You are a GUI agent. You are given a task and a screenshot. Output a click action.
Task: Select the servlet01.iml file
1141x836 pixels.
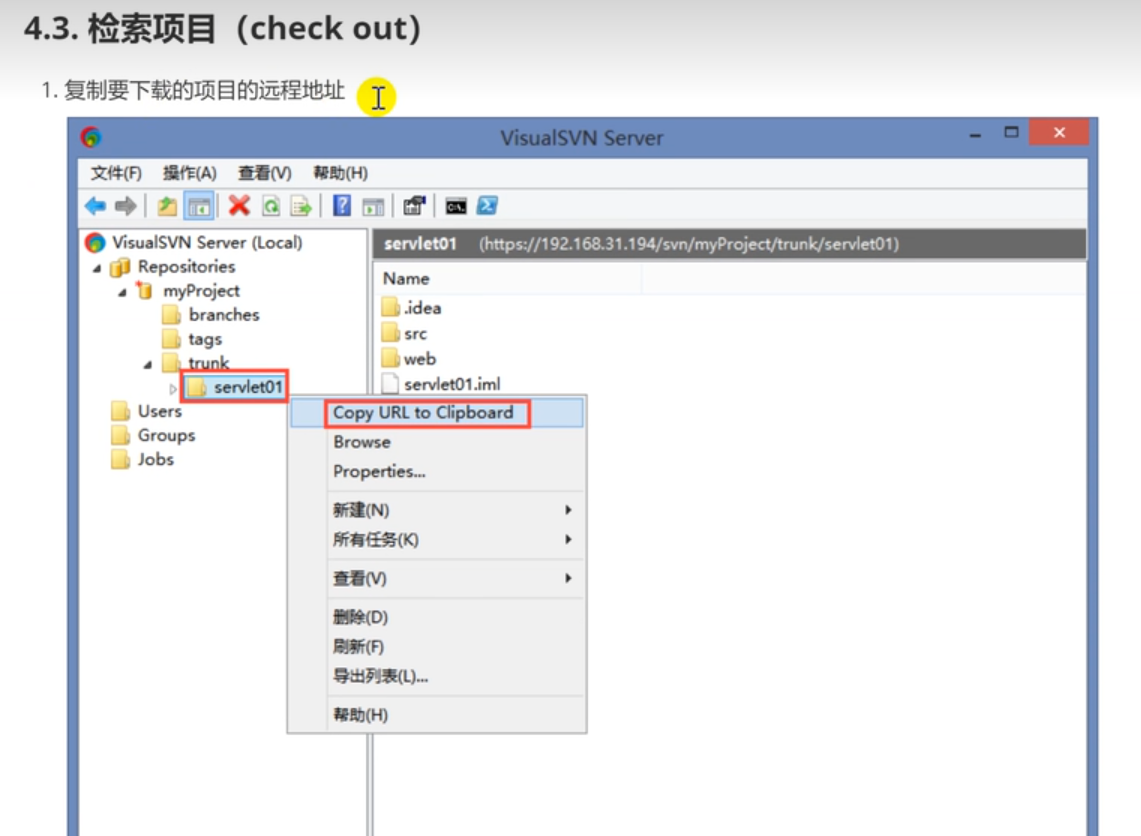tap(441, 384)
